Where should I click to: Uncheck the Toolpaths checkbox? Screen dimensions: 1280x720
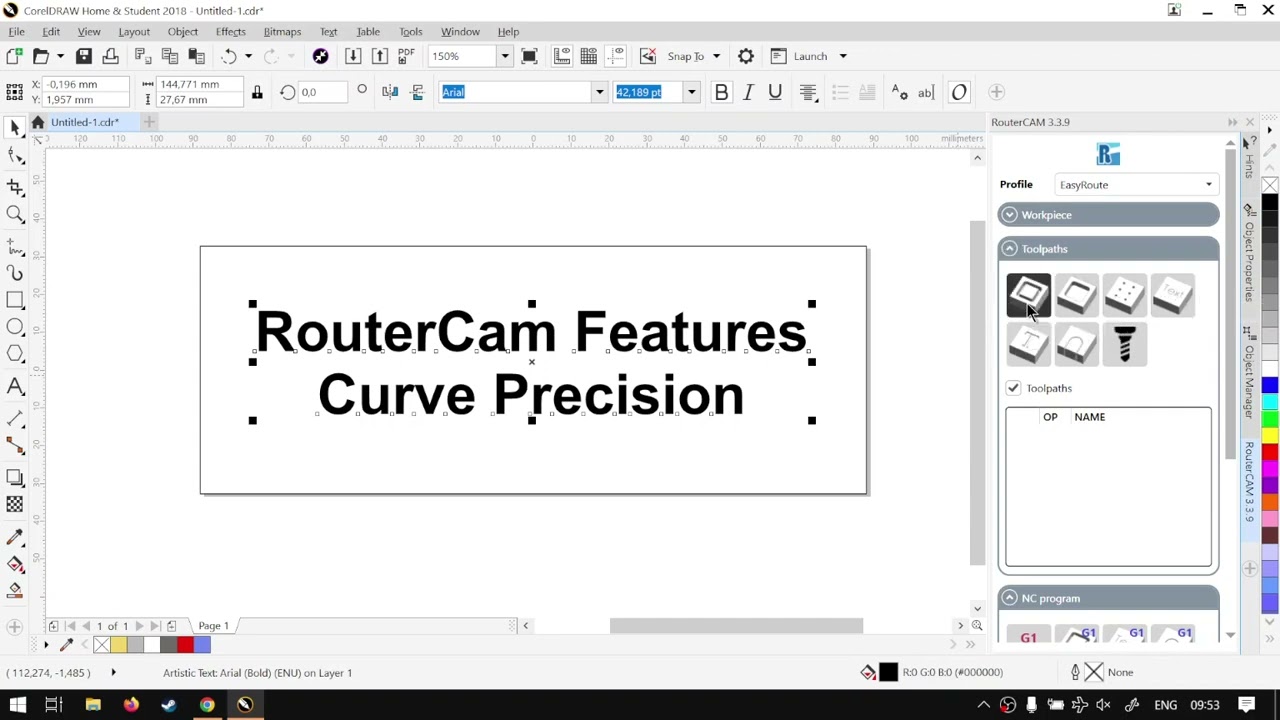coord(1013,388)
